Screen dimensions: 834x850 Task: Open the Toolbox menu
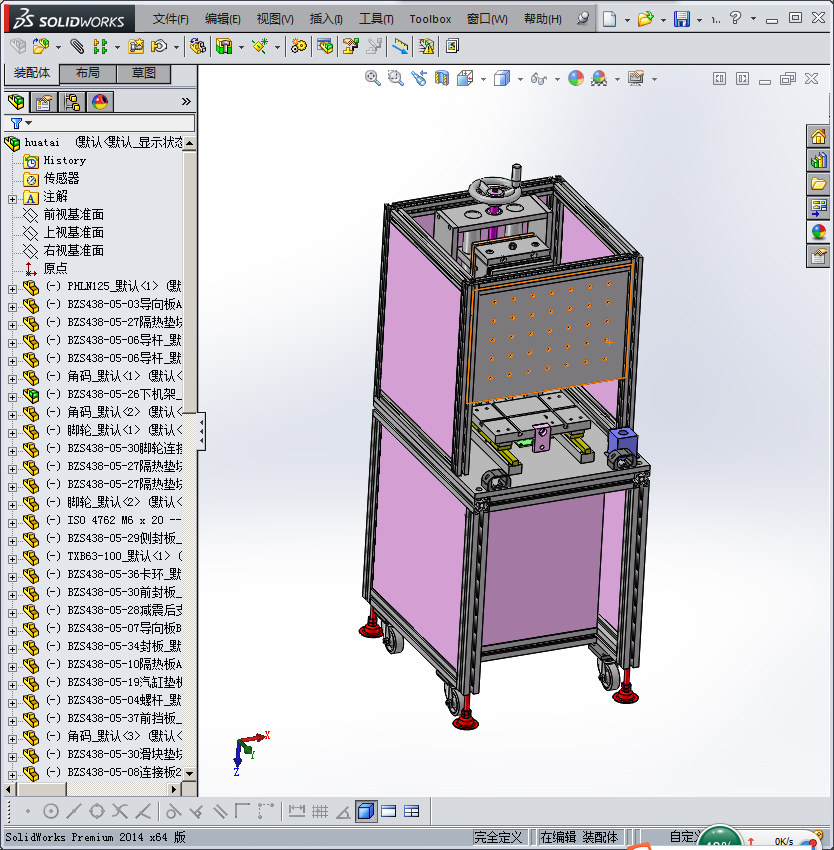tap(430, 19)
